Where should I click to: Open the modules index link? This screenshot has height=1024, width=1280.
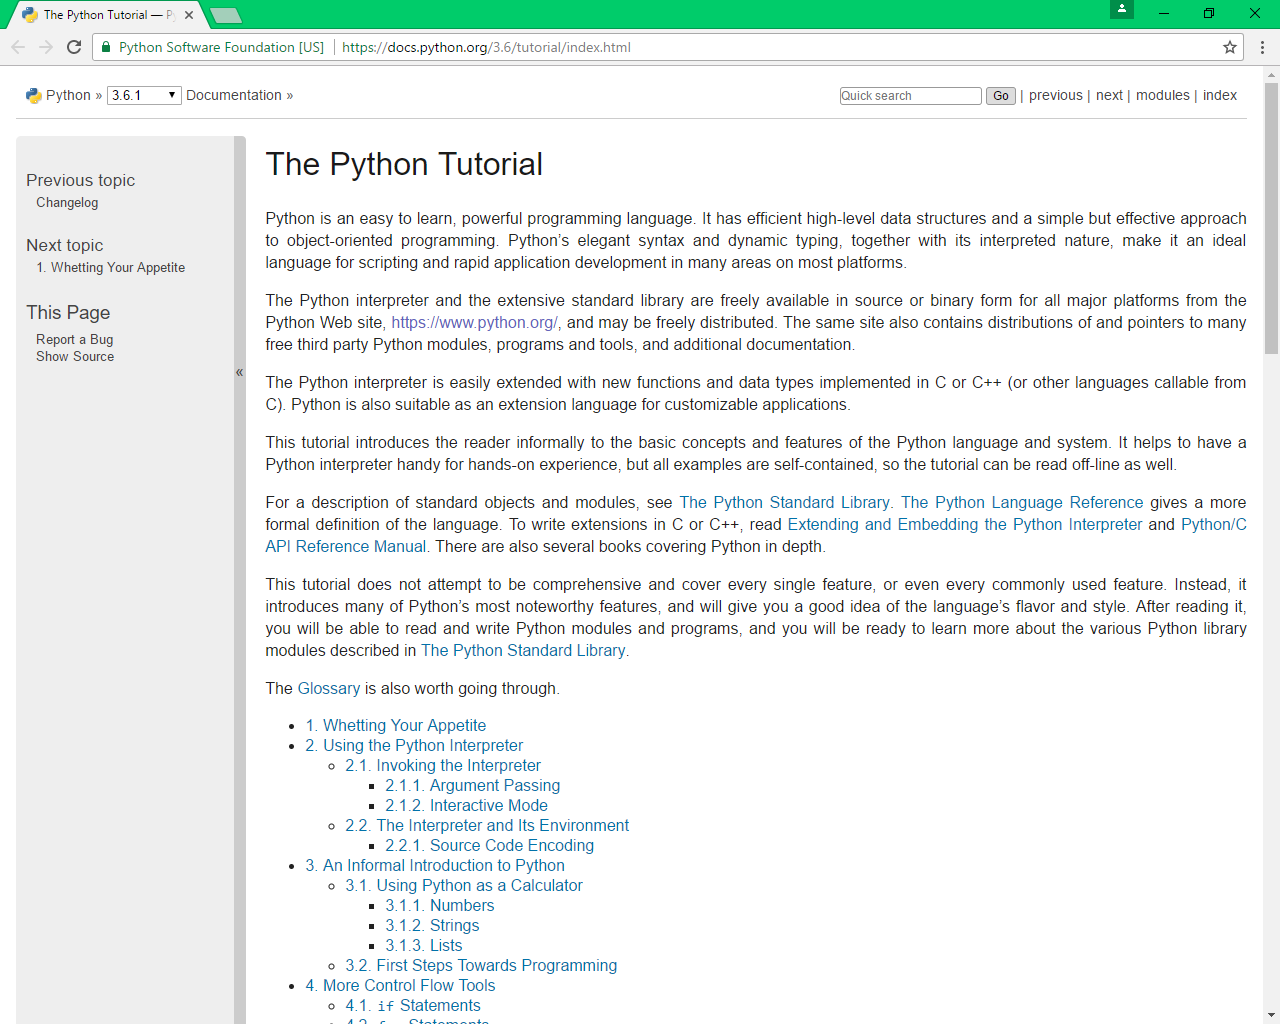1163,95
